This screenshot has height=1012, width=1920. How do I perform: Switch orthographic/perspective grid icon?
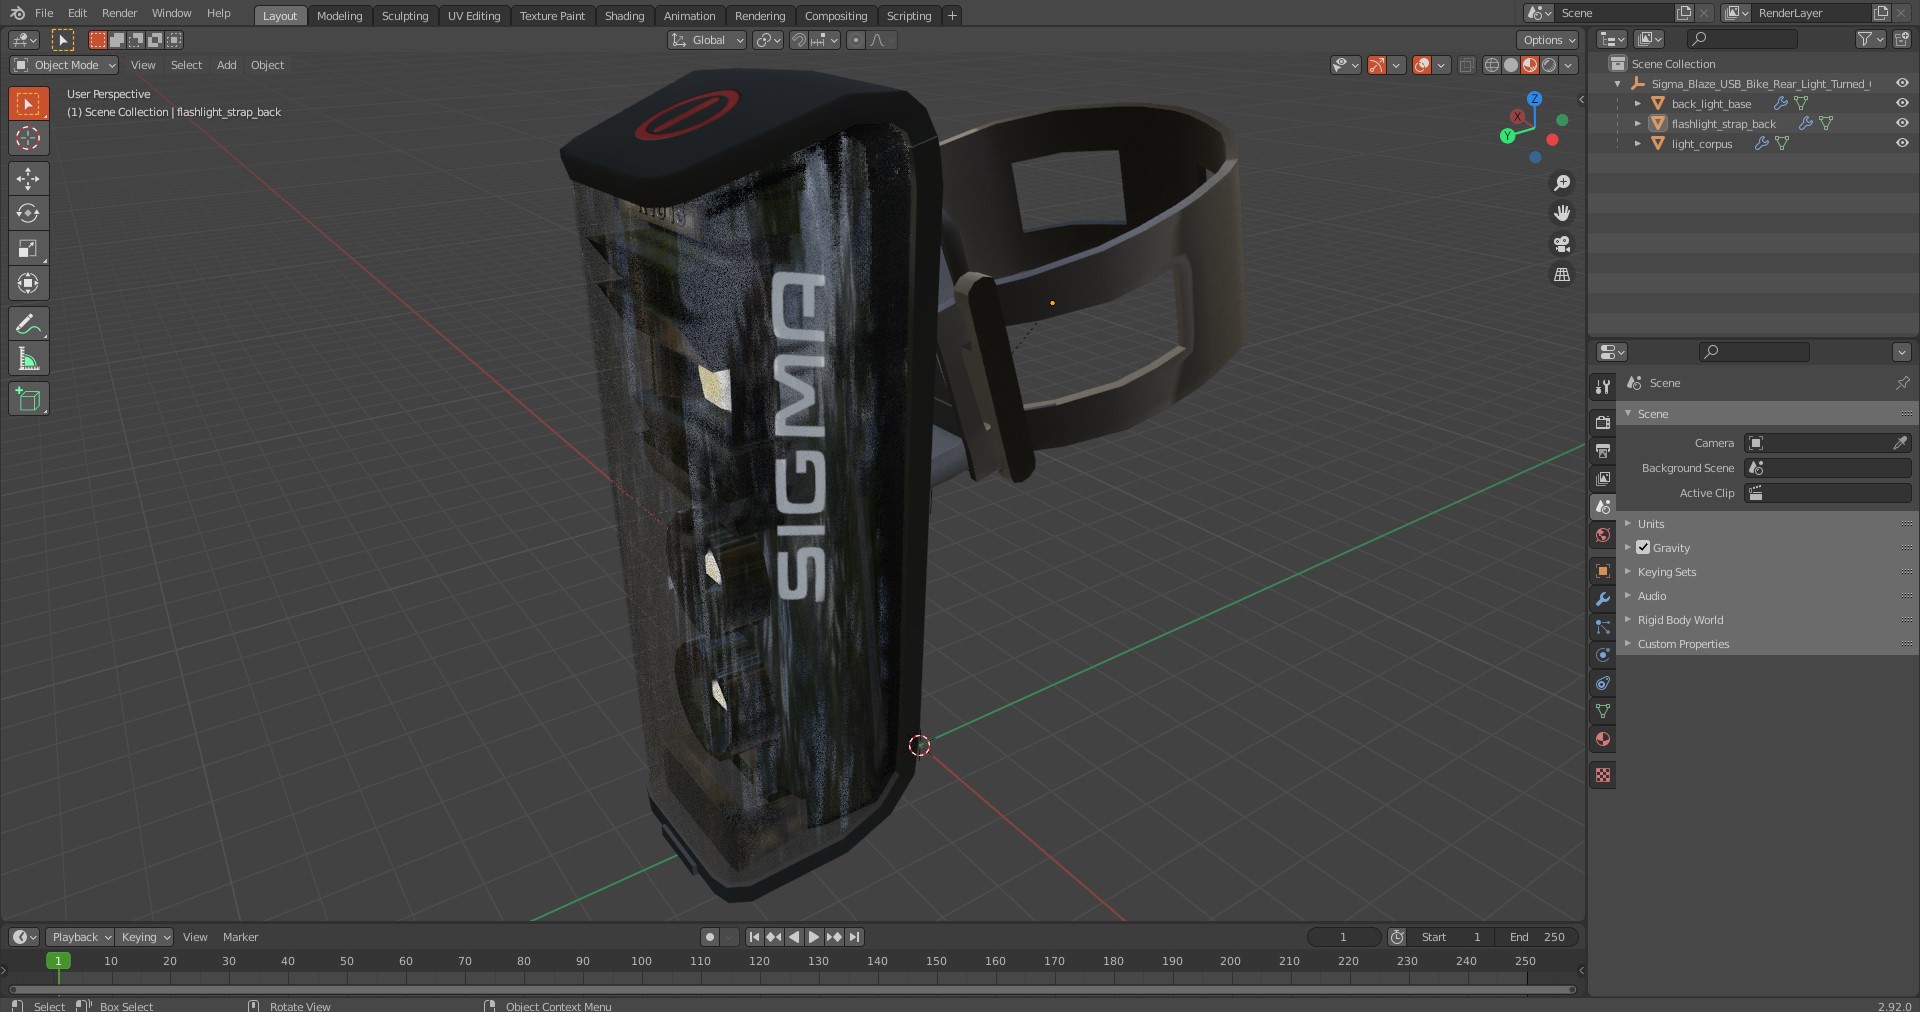point(1562,274)
